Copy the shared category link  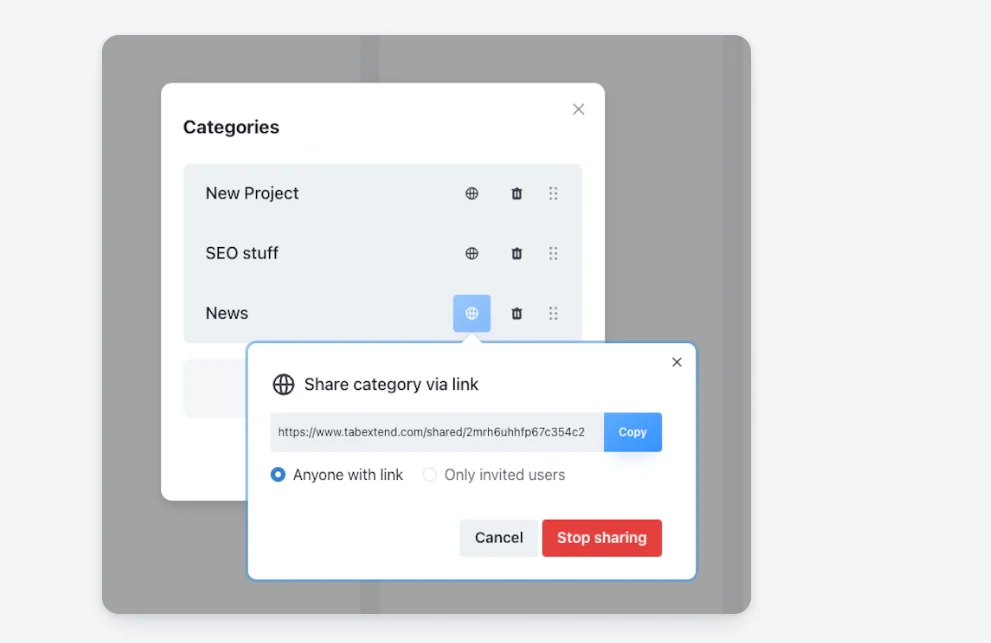(x=632, y=432)
